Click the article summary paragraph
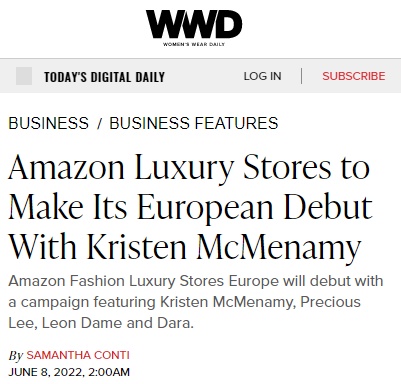The width and height of the screenshot is (401, 384). coord(196,302)
